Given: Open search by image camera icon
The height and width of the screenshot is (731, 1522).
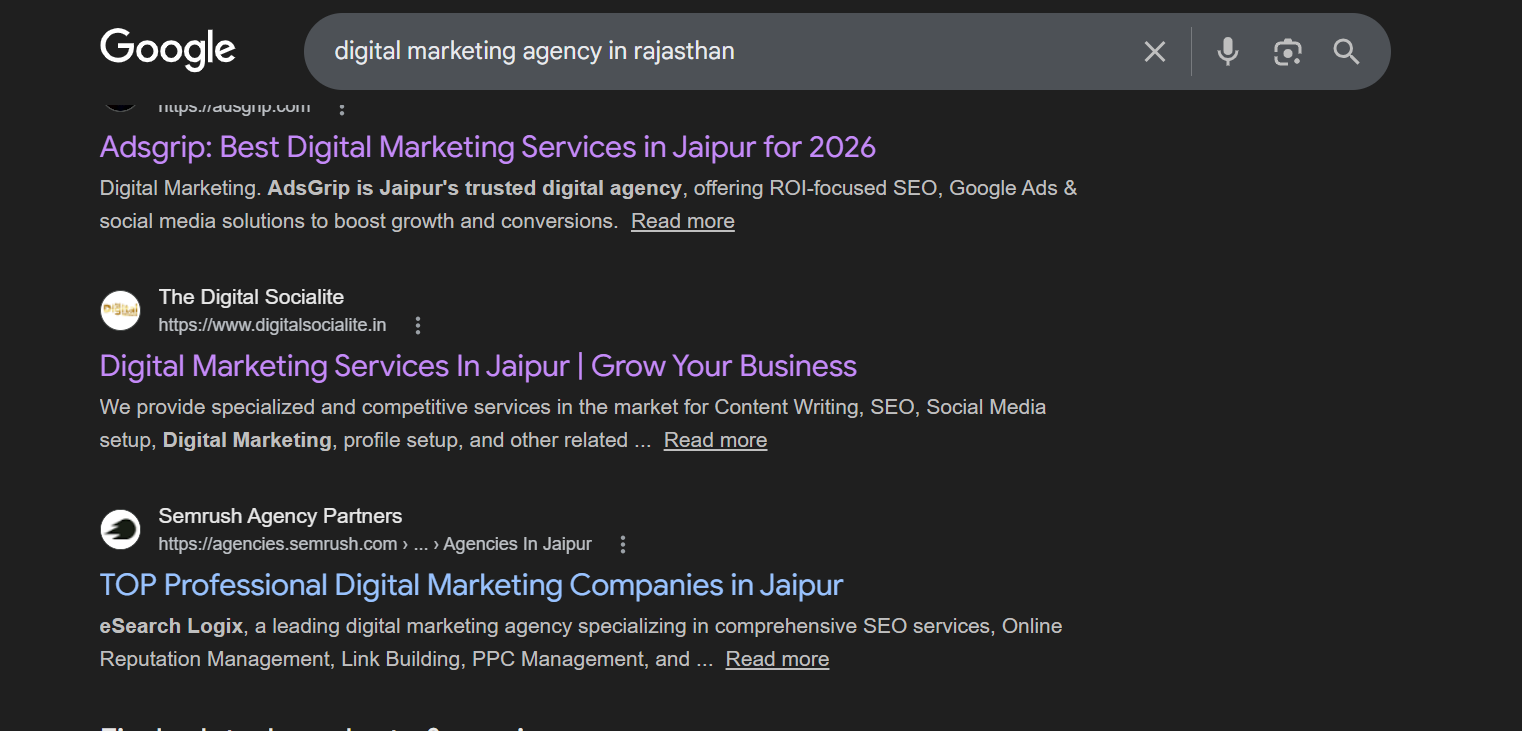Looking at the screenshot, I should 1287,51.
